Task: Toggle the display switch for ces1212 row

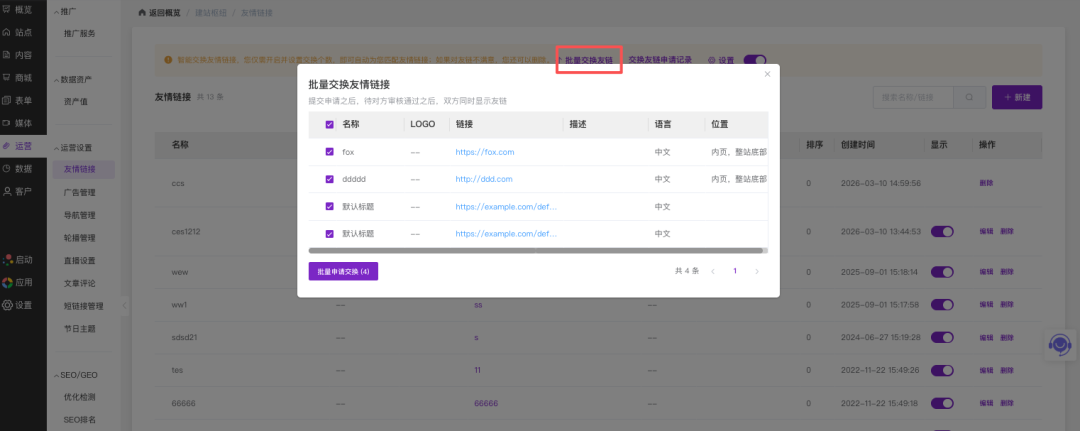Action: coord(943,231)
